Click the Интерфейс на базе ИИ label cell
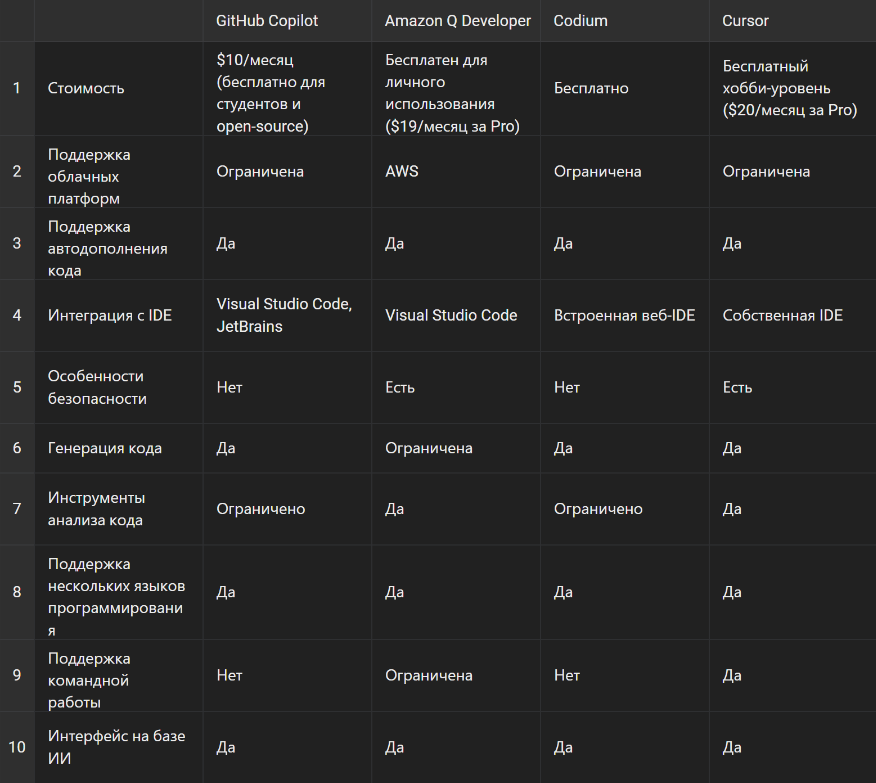The width and height of the screenshot is (876, 783). (118, 747)
